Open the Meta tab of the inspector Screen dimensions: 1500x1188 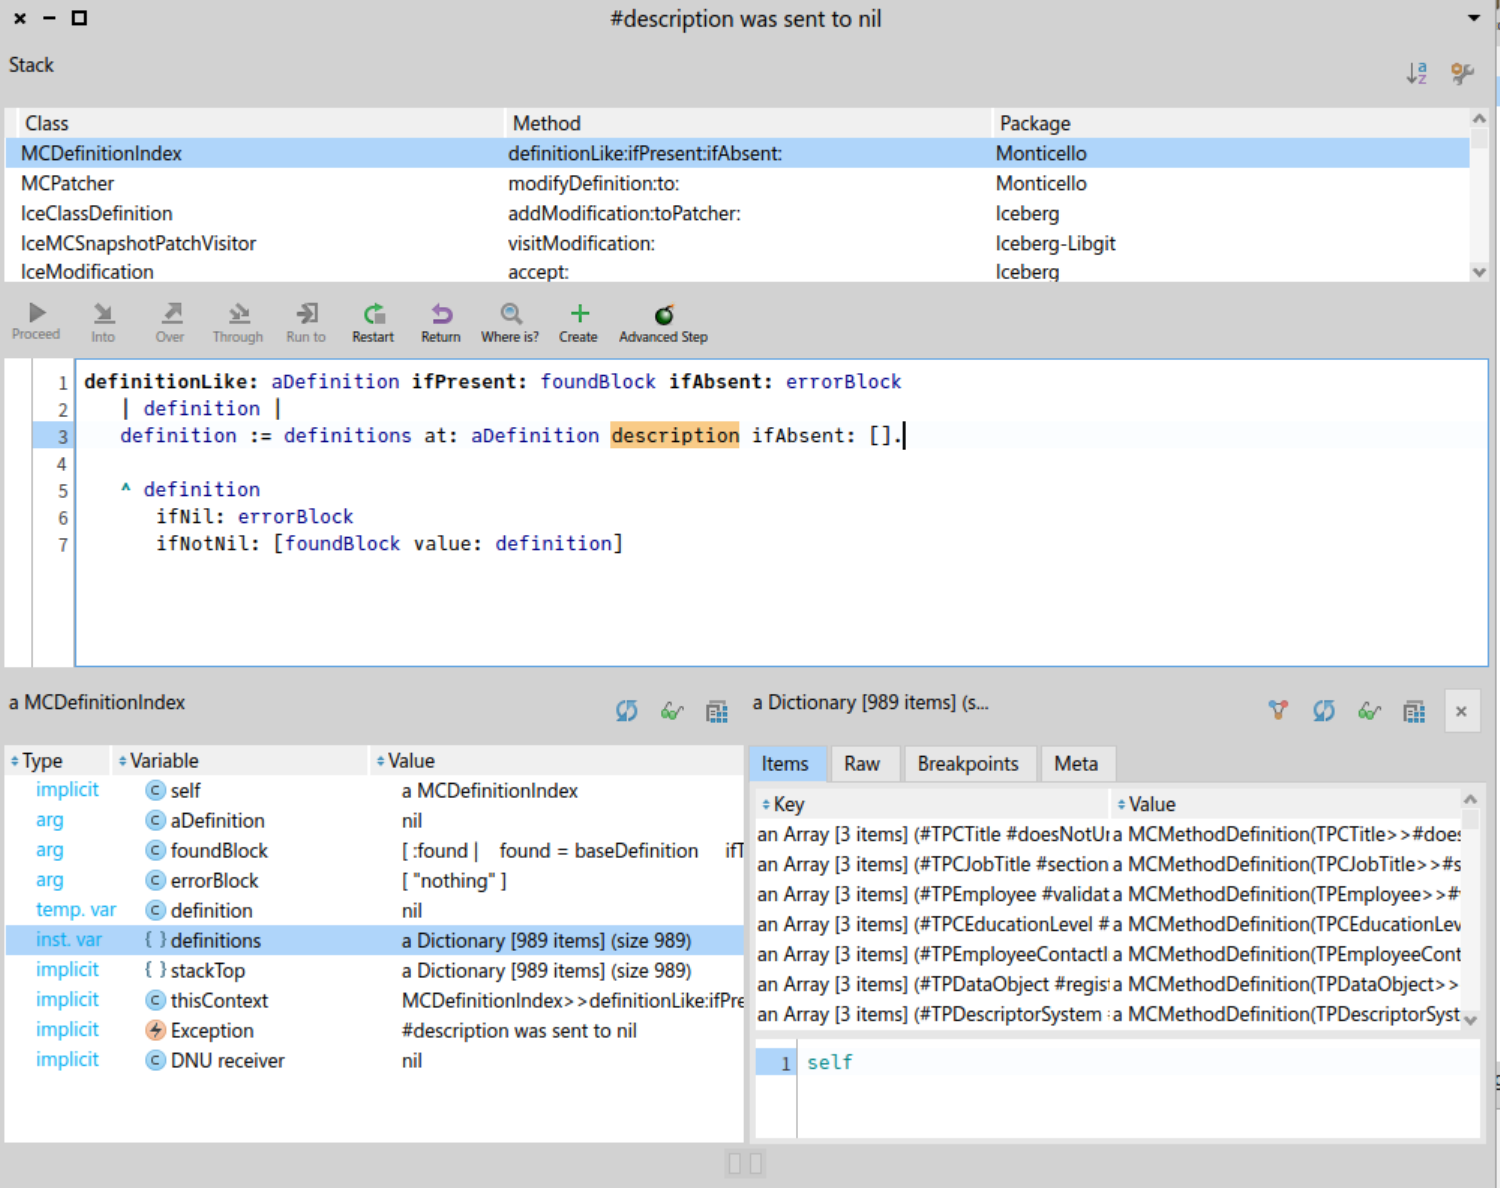click(1078, 763)
